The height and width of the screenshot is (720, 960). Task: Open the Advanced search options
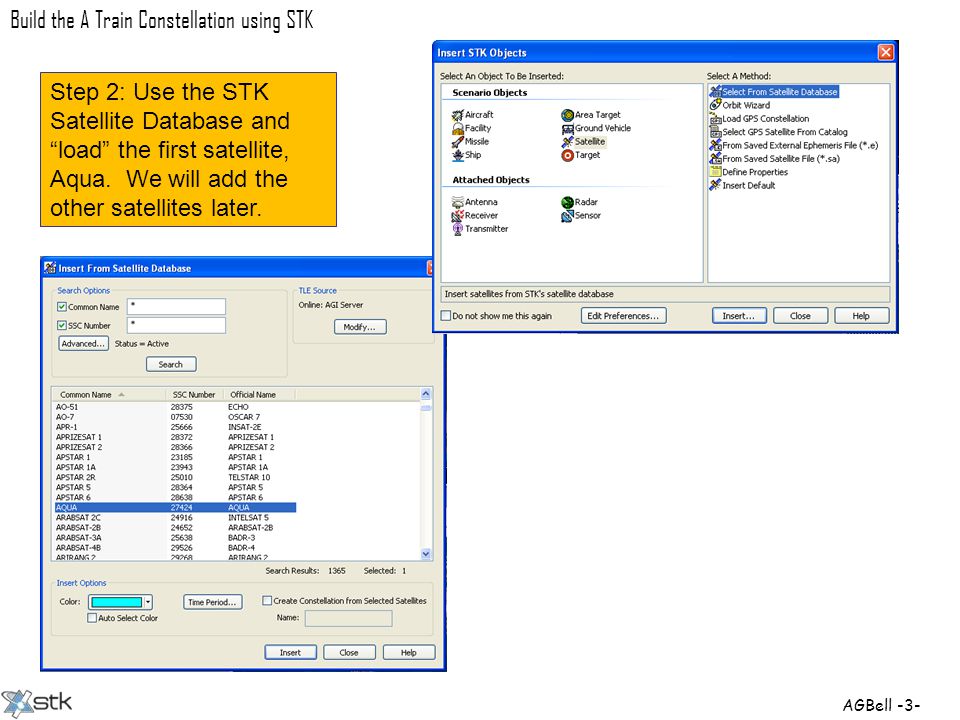click(83, 343)
